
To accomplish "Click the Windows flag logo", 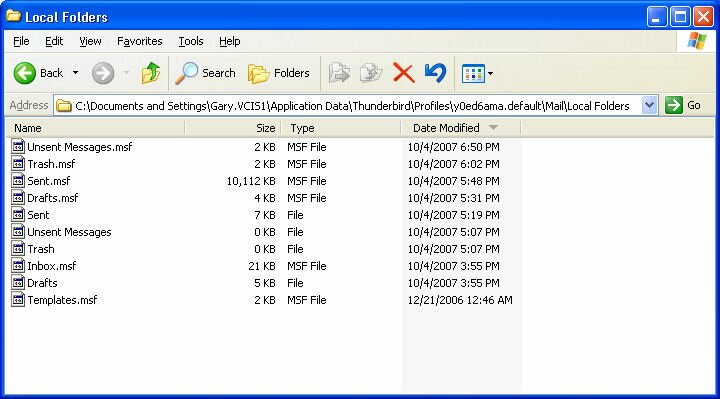I will pos(697,41).
